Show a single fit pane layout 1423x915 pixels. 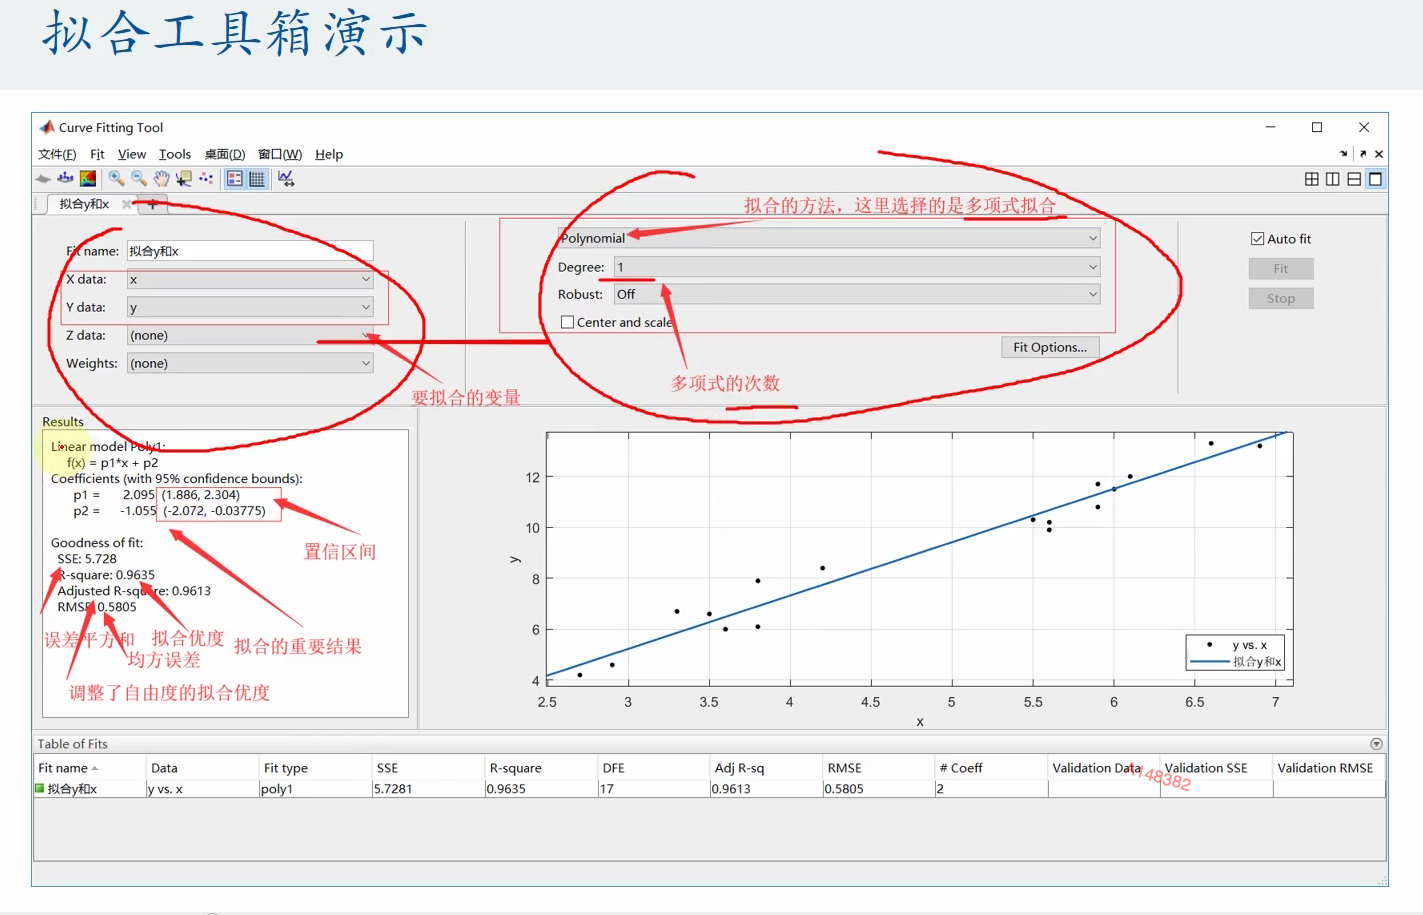point(1375,179)
